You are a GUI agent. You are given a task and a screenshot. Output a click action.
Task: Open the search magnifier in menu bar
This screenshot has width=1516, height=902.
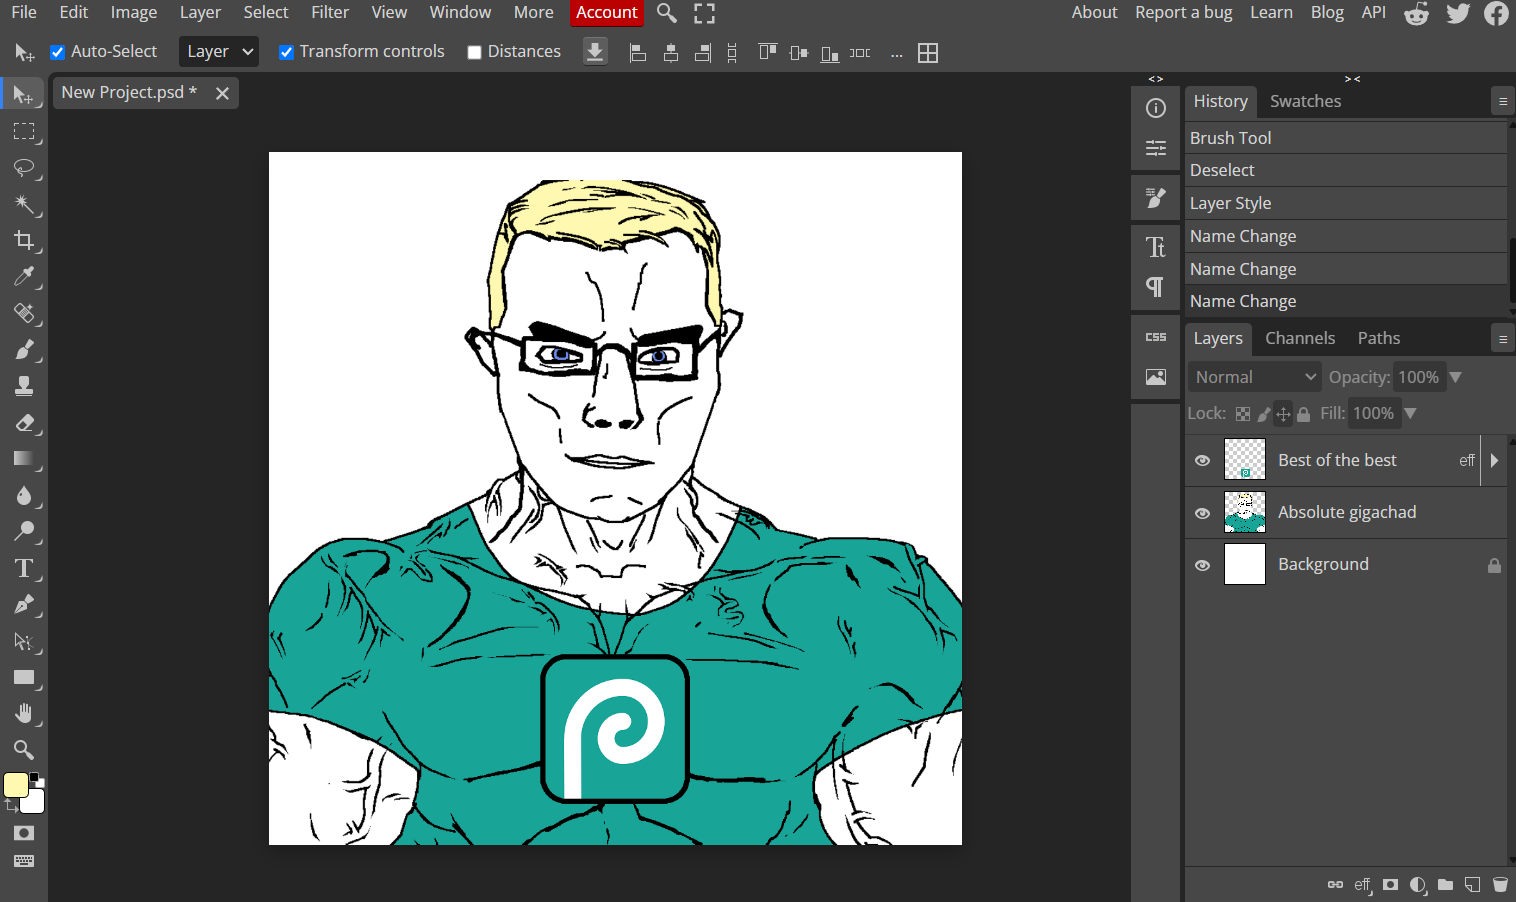click(667, 13)
